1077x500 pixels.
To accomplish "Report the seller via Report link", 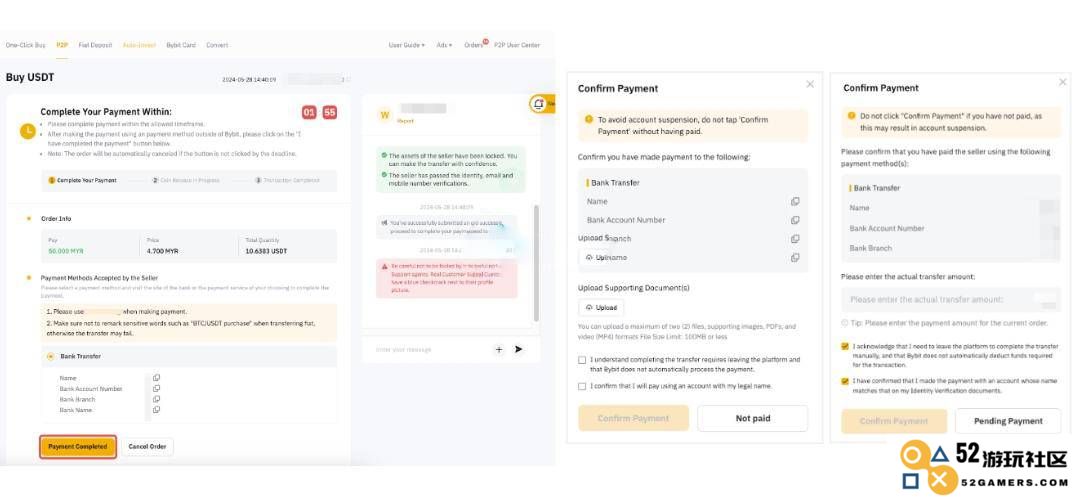I will pos(405,120).
